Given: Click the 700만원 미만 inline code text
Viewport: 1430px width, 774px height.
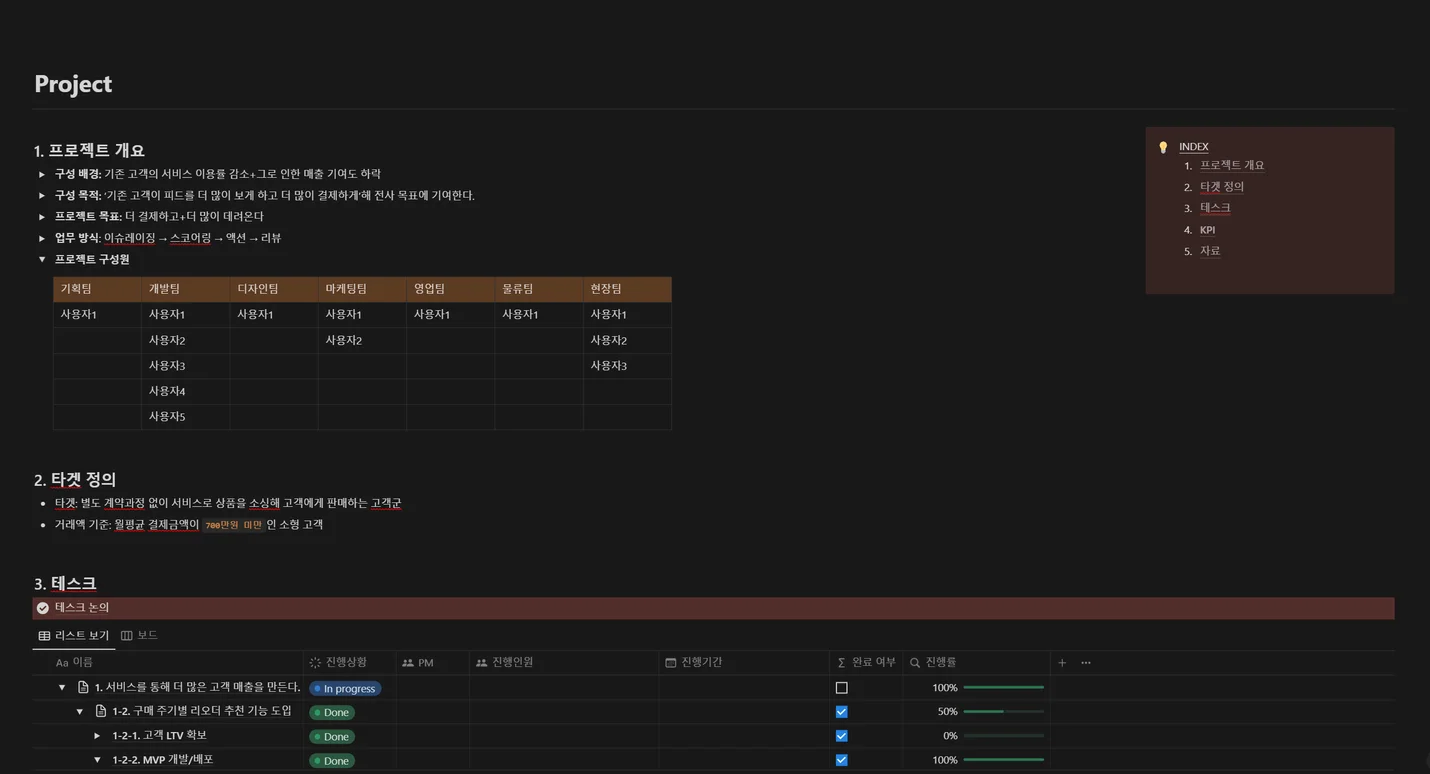Looking at the screenshot, I should (x=233, y=525).
